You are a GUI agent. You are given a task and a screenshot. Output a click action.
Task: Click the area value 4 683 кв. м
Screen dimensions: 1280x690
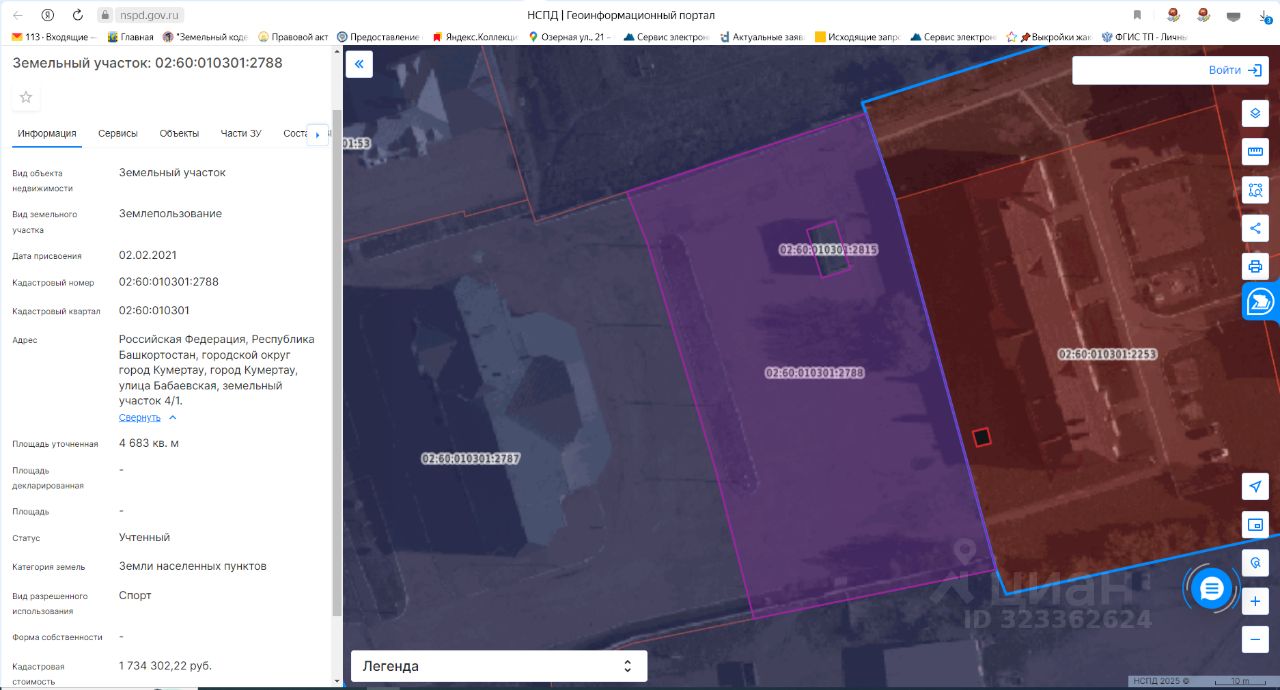pos(149,443)
